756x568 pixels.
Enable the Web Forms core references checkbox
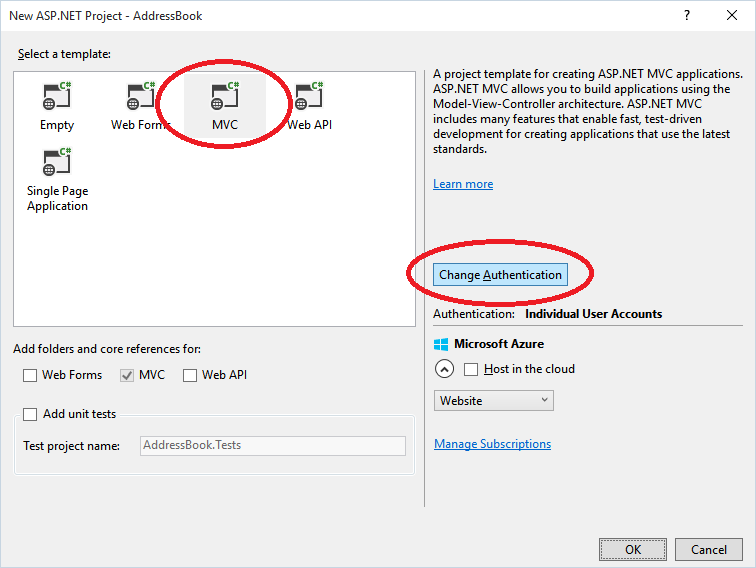(x=30, y=375)
